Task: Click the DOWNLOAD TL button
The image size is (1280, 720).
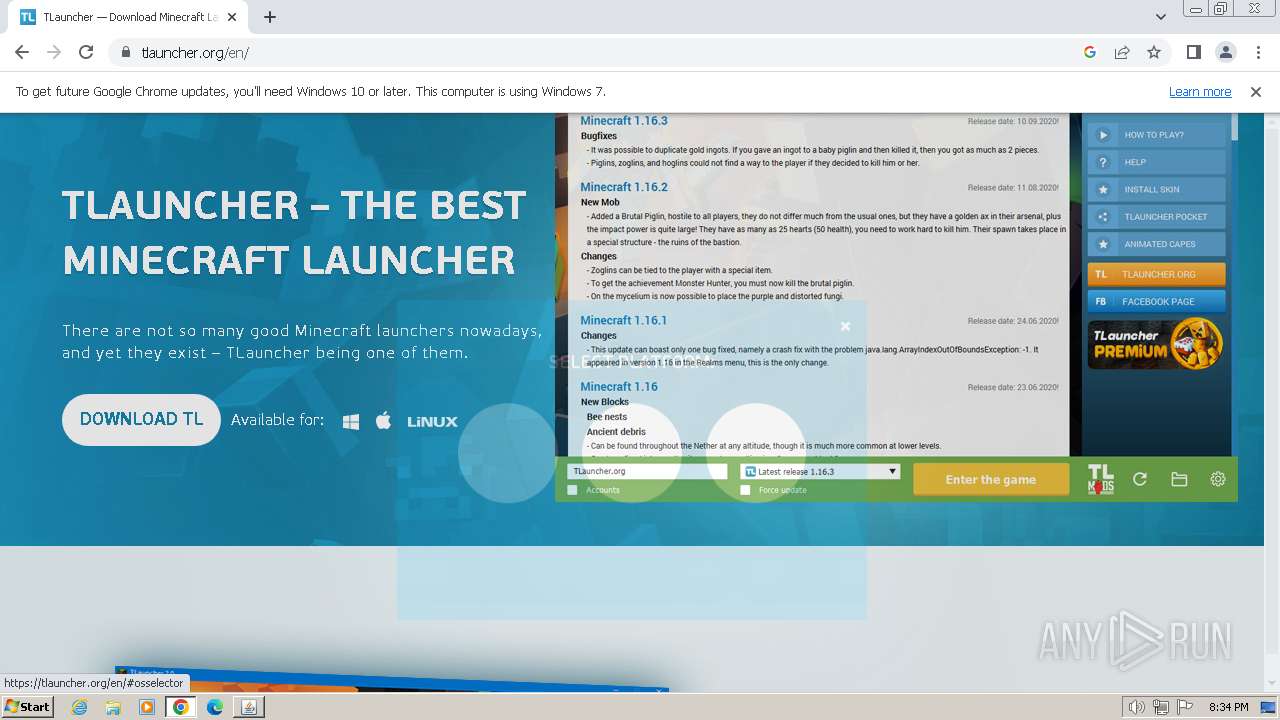Action: click(141, 419)
